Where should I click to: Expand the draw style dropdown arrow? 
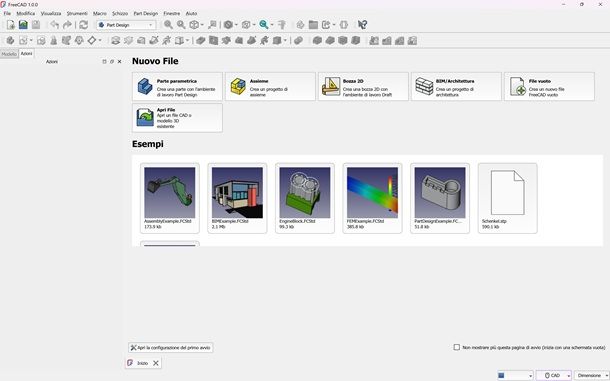(236, 25)
